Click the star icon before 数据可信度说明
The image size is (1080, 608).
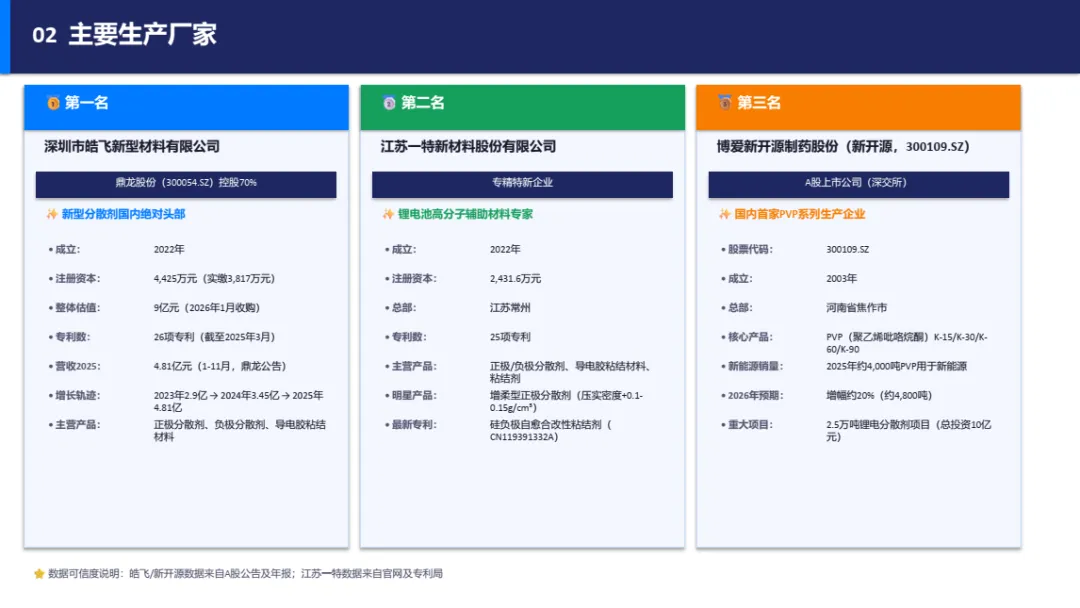[39, 574]
